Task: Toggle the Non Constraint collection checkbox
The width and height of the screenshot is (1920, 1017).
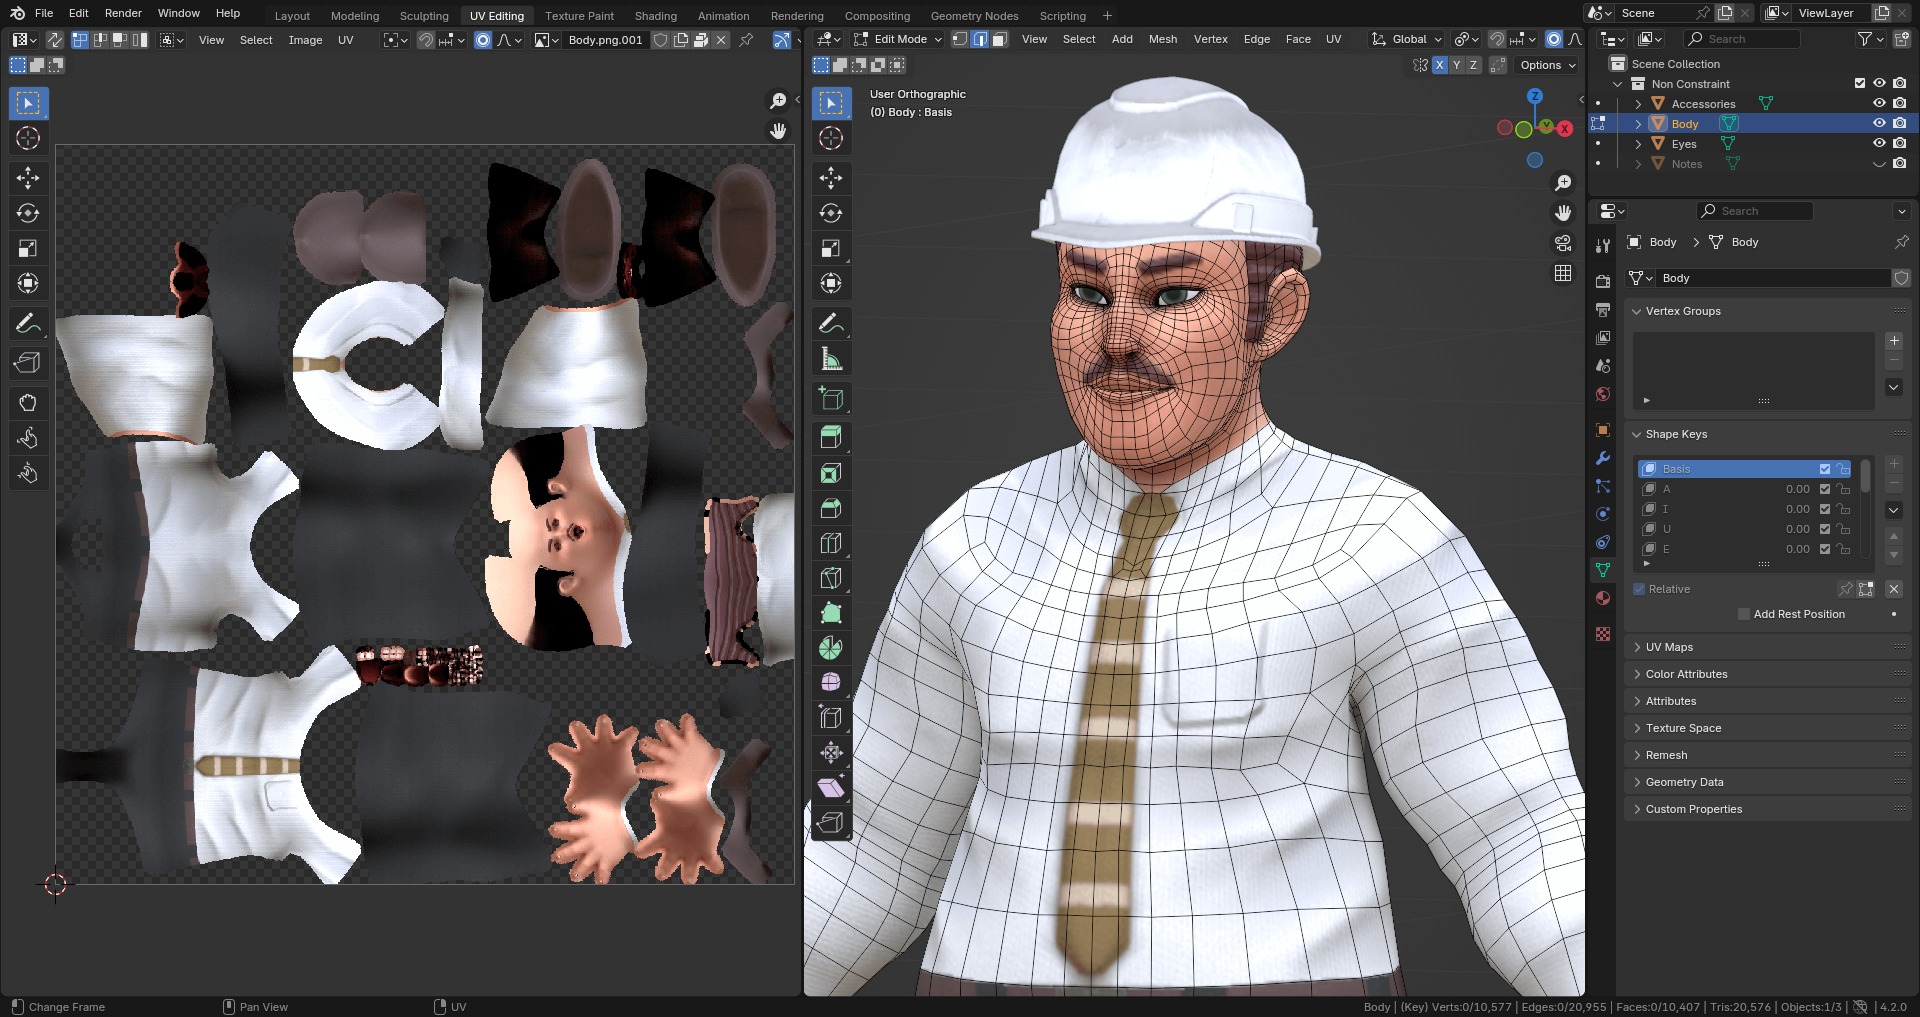Action: (x=1860, y=83)
